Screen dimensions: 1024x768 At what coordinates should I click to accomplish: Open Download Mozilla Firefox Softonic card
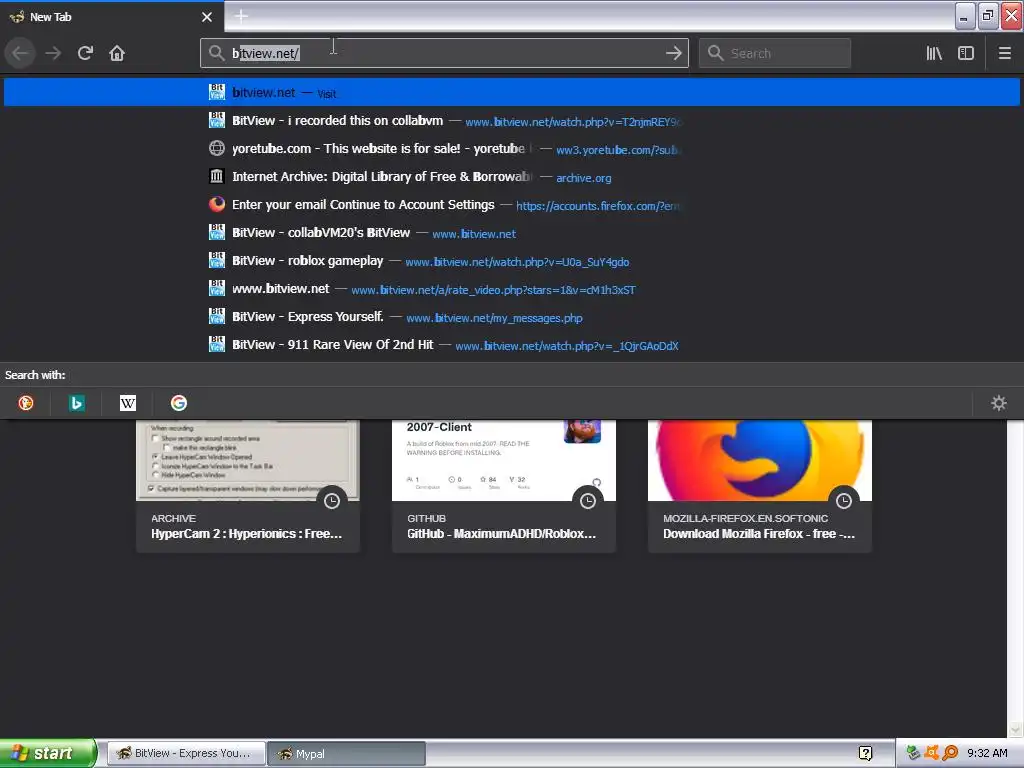tap(760, 486)
